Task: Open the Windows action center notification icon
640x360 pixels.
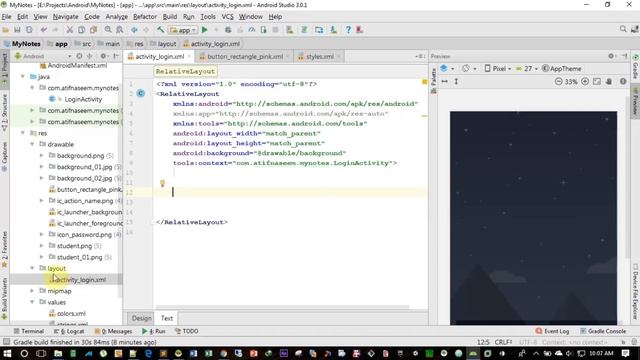Action: [x=626, y=353]
